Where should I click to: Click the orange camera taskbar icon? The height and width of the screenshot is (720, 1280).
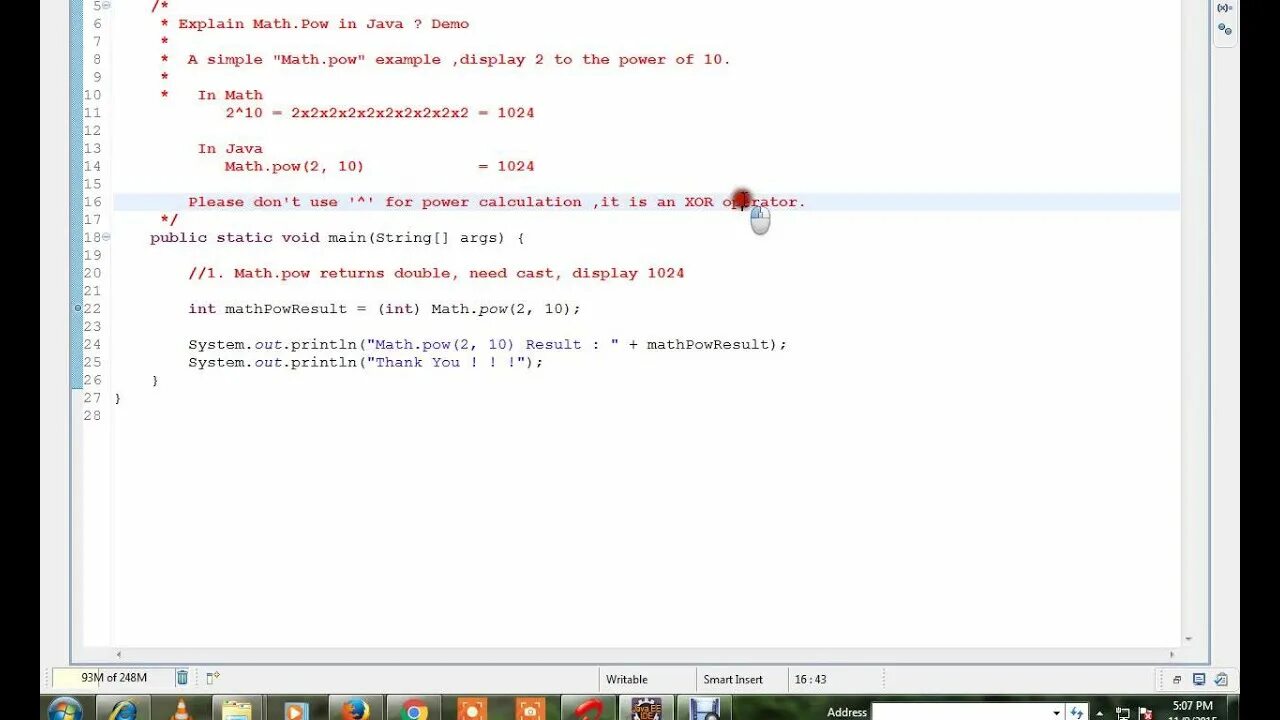tap(530, 709)
